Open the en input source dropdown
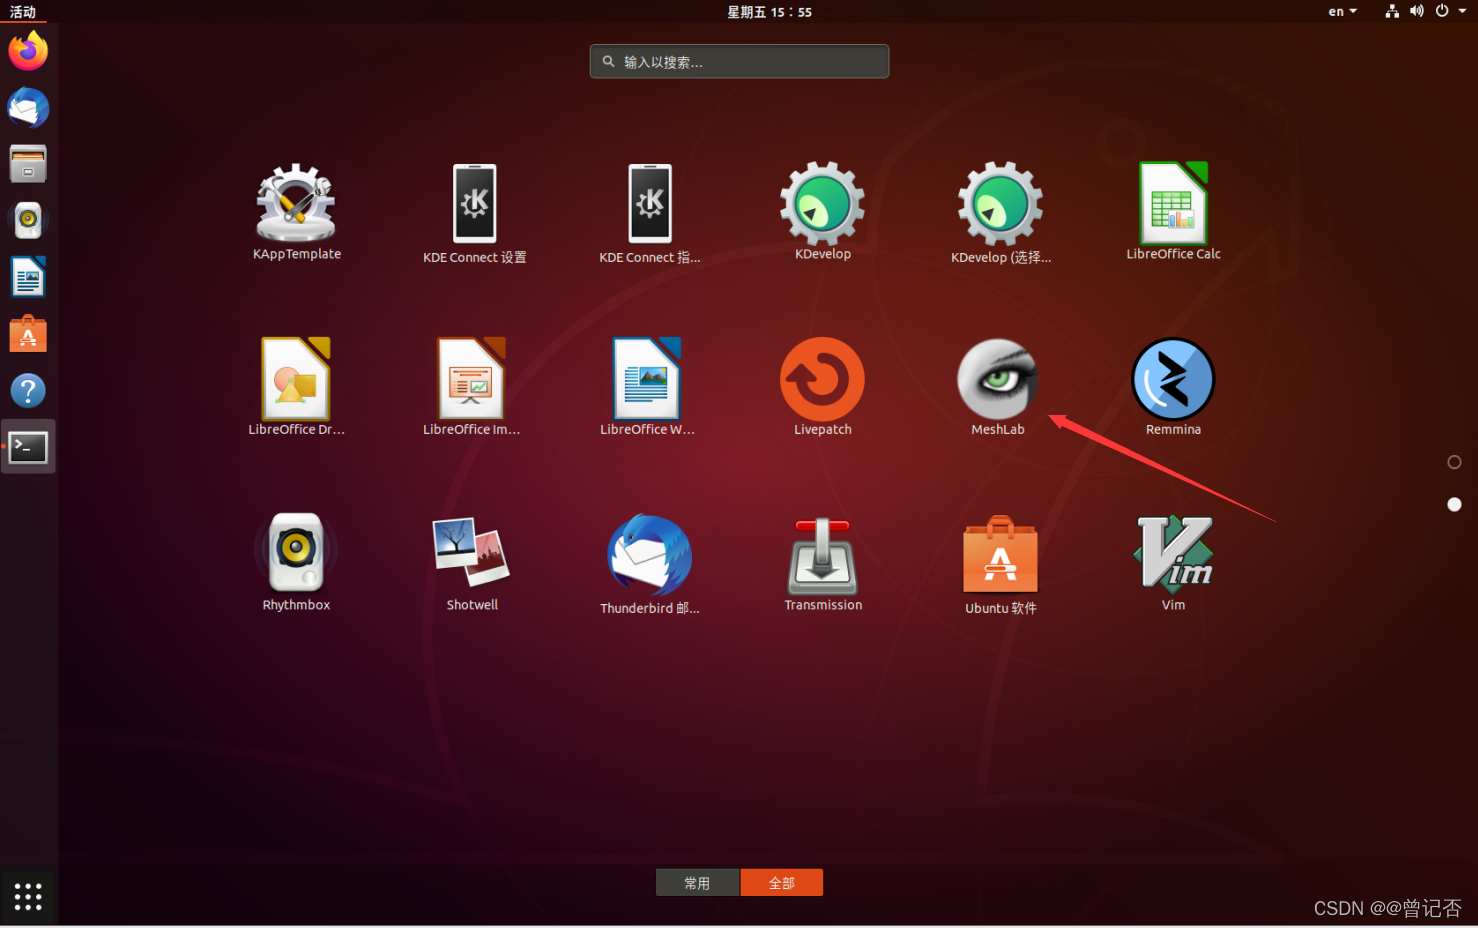 coord(1342,12)
